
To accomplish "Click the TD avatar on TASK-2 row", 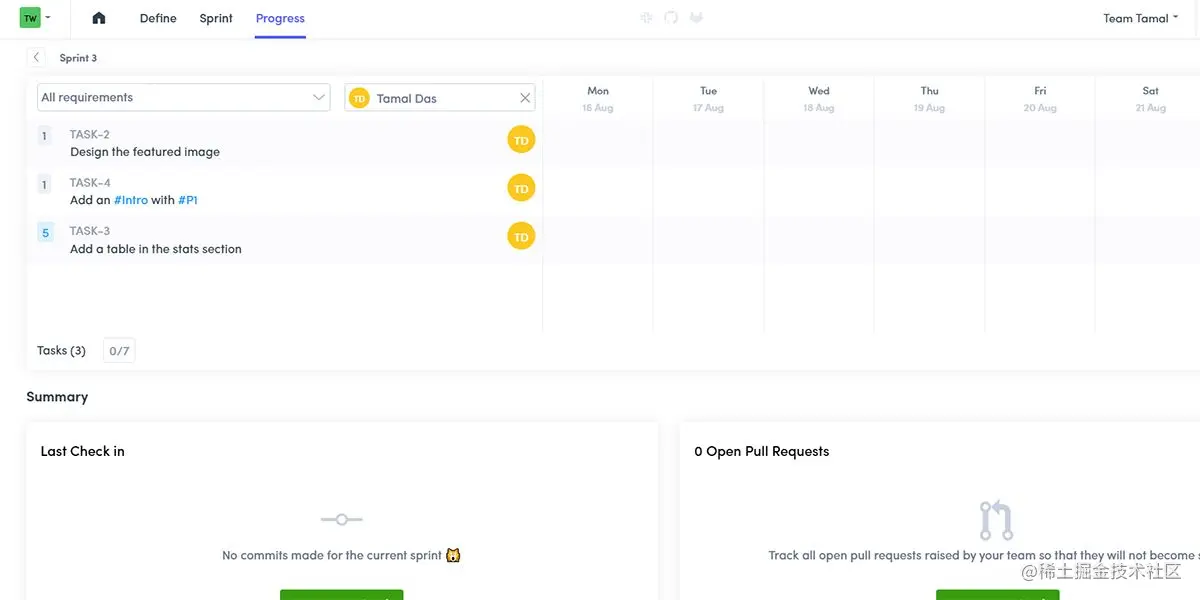I will point(521,140).
